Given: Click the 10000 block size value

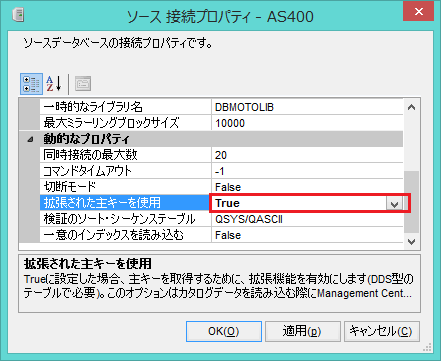Looking at the screenshot, I should click(307, 123).
